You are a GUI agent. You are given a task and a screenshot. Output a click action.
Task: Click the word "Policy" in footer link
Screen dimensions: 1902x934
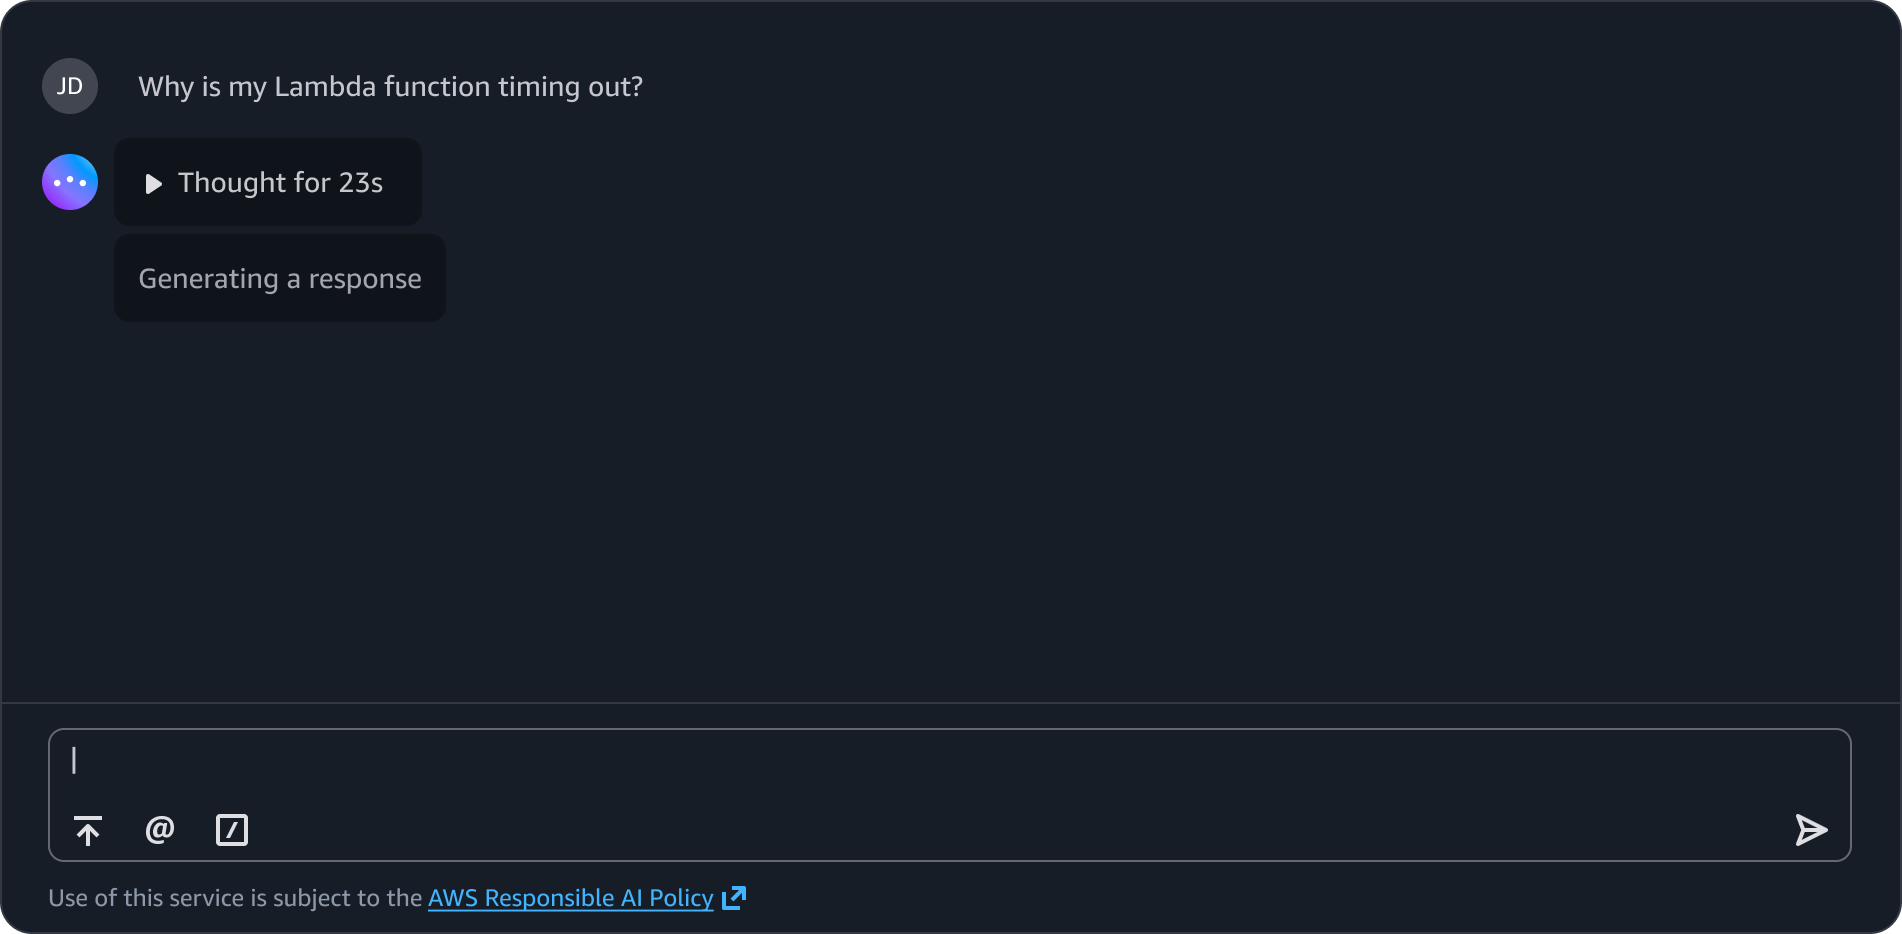coord(681,898)
